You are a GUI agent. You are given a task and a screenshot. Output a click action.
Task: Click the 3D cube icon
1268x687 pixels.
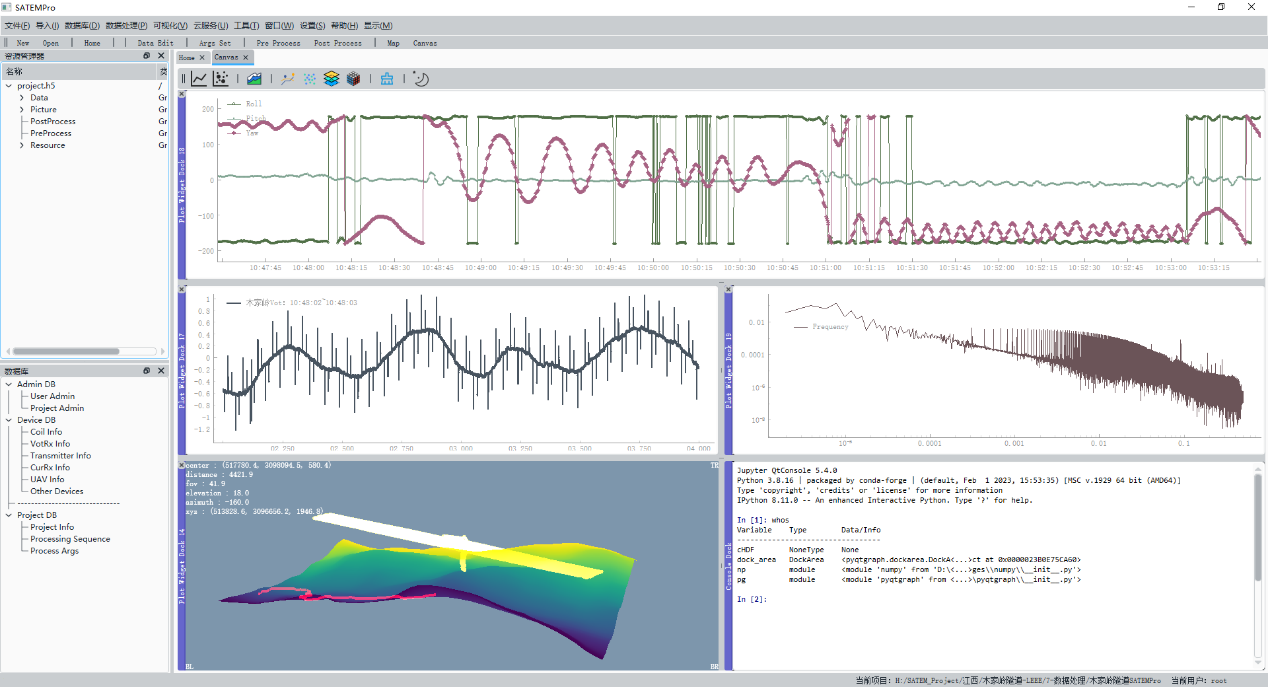[353, 79]
